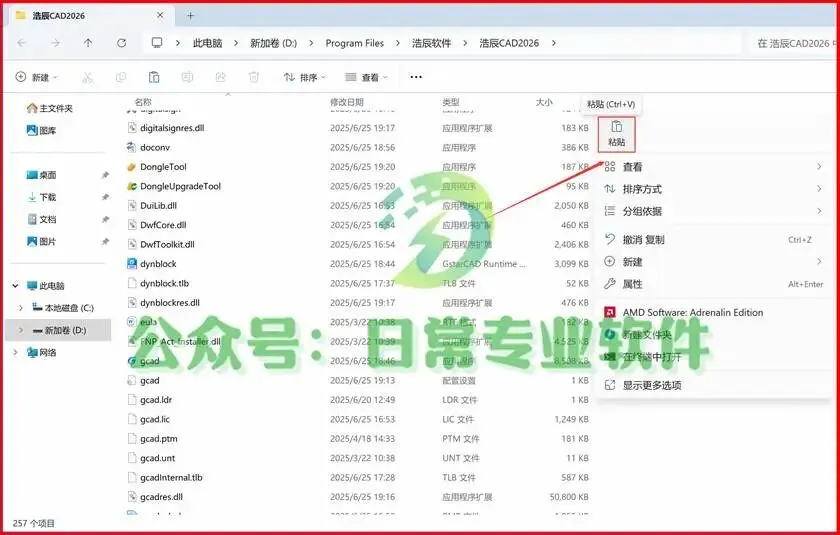Expand 排序方式 submenu in context menu
The height and width of the screenshot is (535, 840).
click(x=714, y=189)
